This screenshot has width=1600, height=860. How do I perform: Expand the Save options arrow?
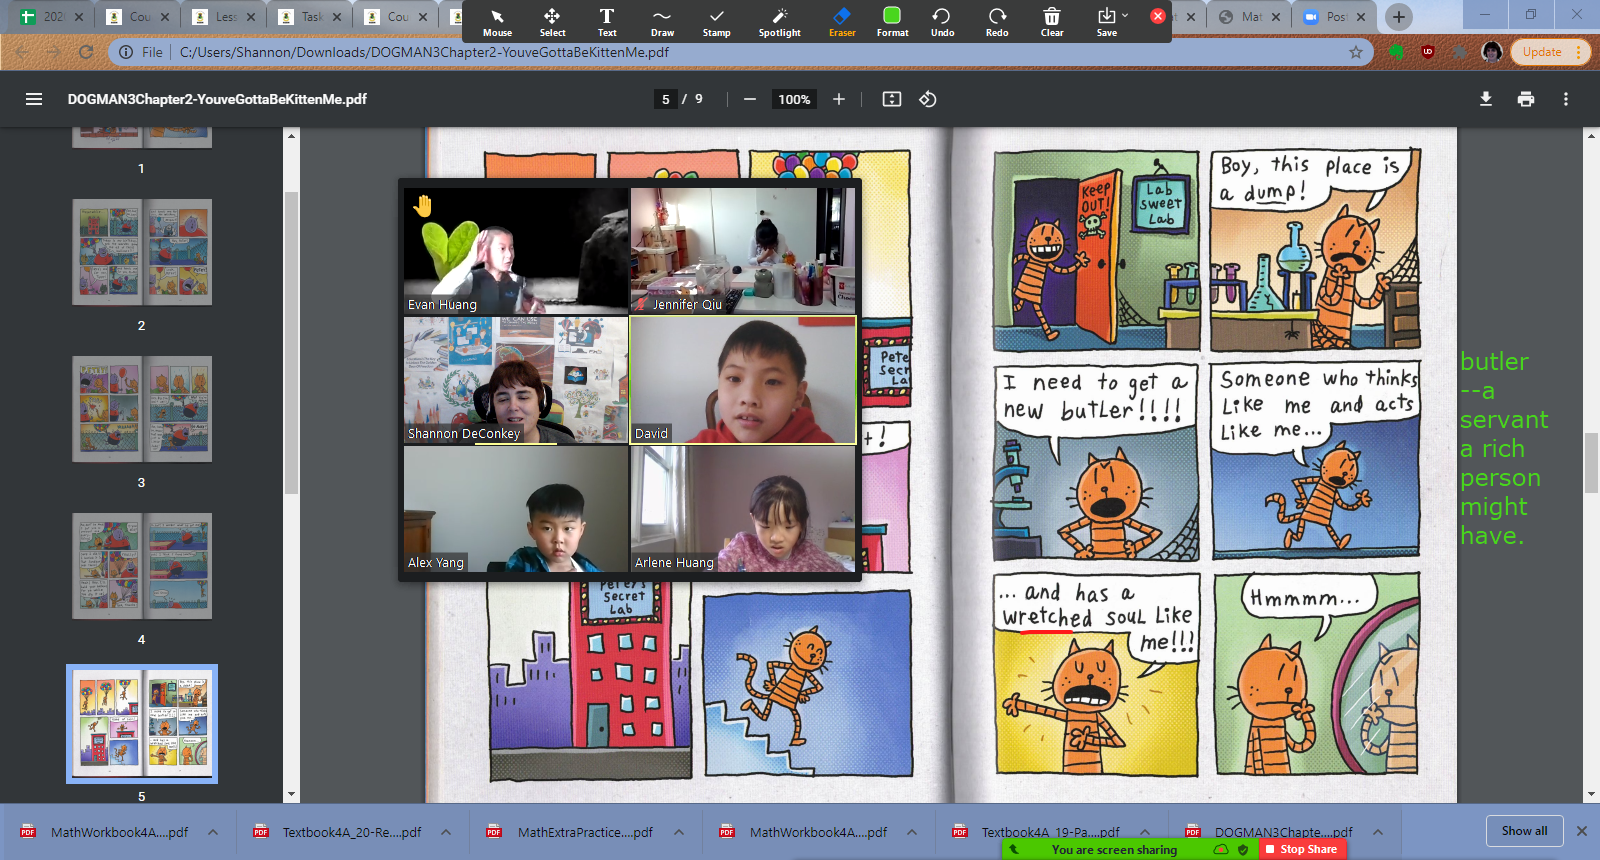(1125, 15)
